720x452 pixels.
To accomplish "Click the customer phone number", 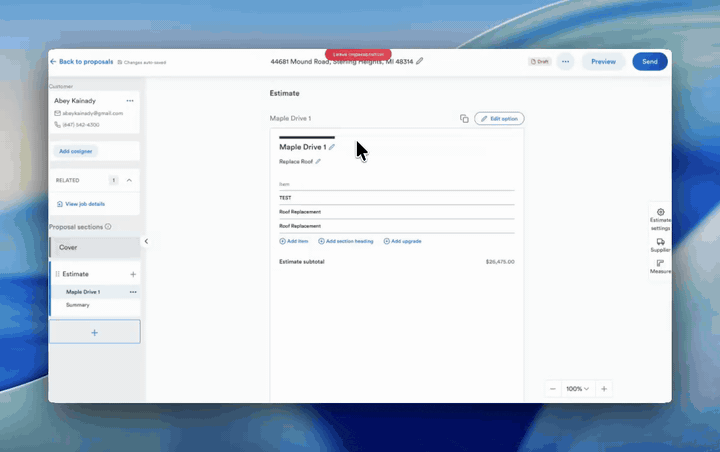I will point(81,124).
